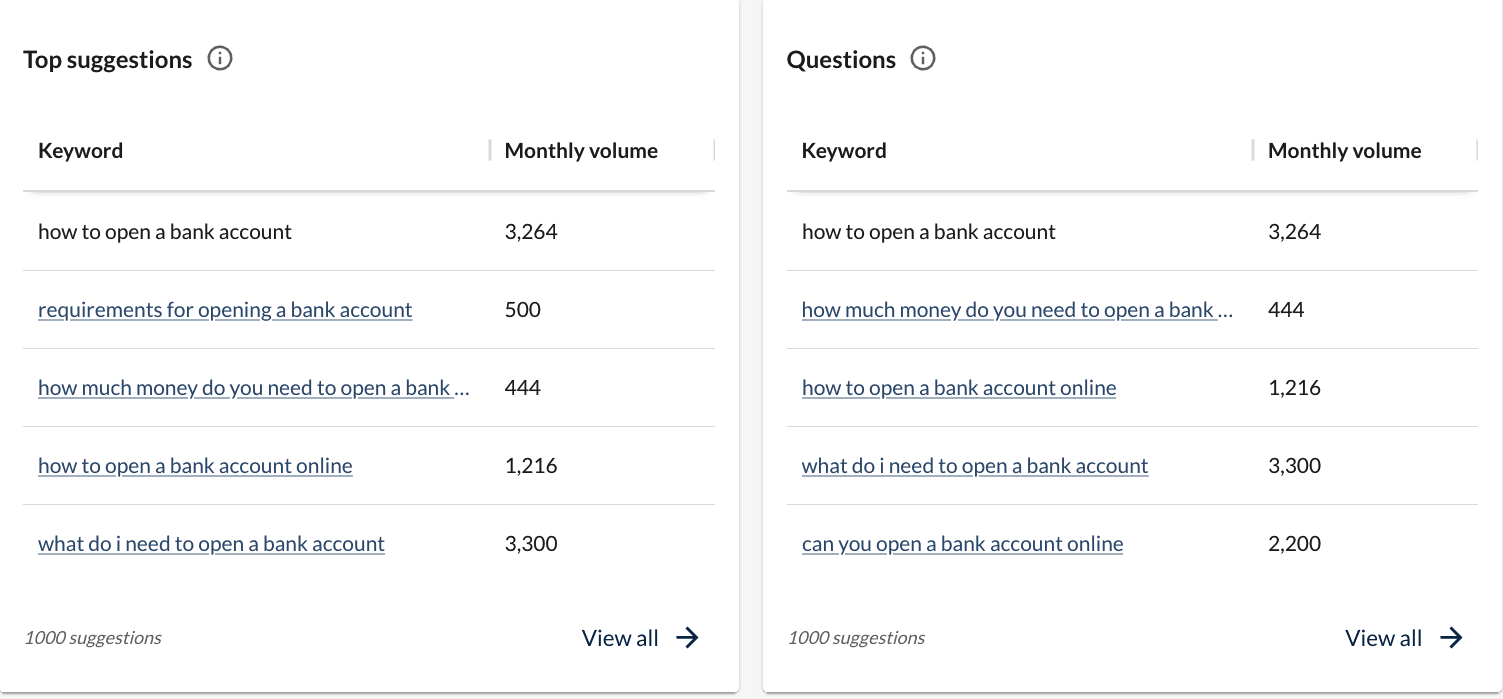Screen dimensions: 1503x699
Task: Select first row 'how to open a bank account' in Questions
Action: point(928,232)
